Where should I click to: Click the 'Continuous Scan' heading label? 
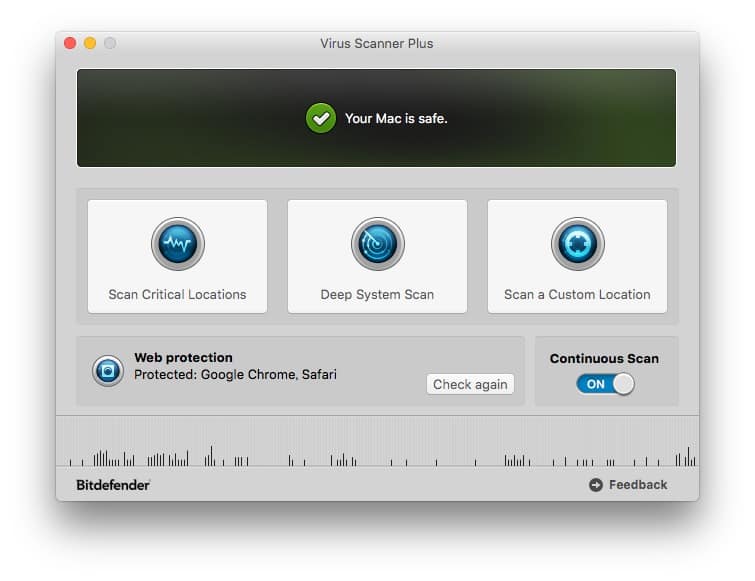pyautogui.click(x=604, y=358)
